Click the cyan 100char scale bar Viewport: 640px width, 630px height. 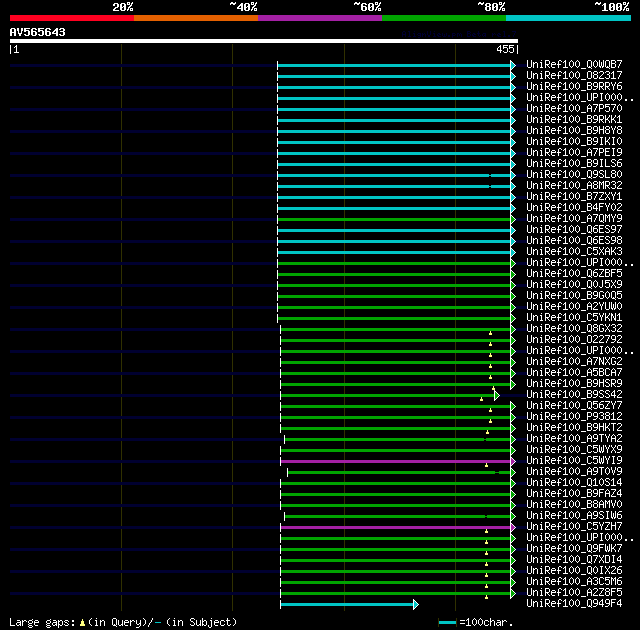point(447,623)
